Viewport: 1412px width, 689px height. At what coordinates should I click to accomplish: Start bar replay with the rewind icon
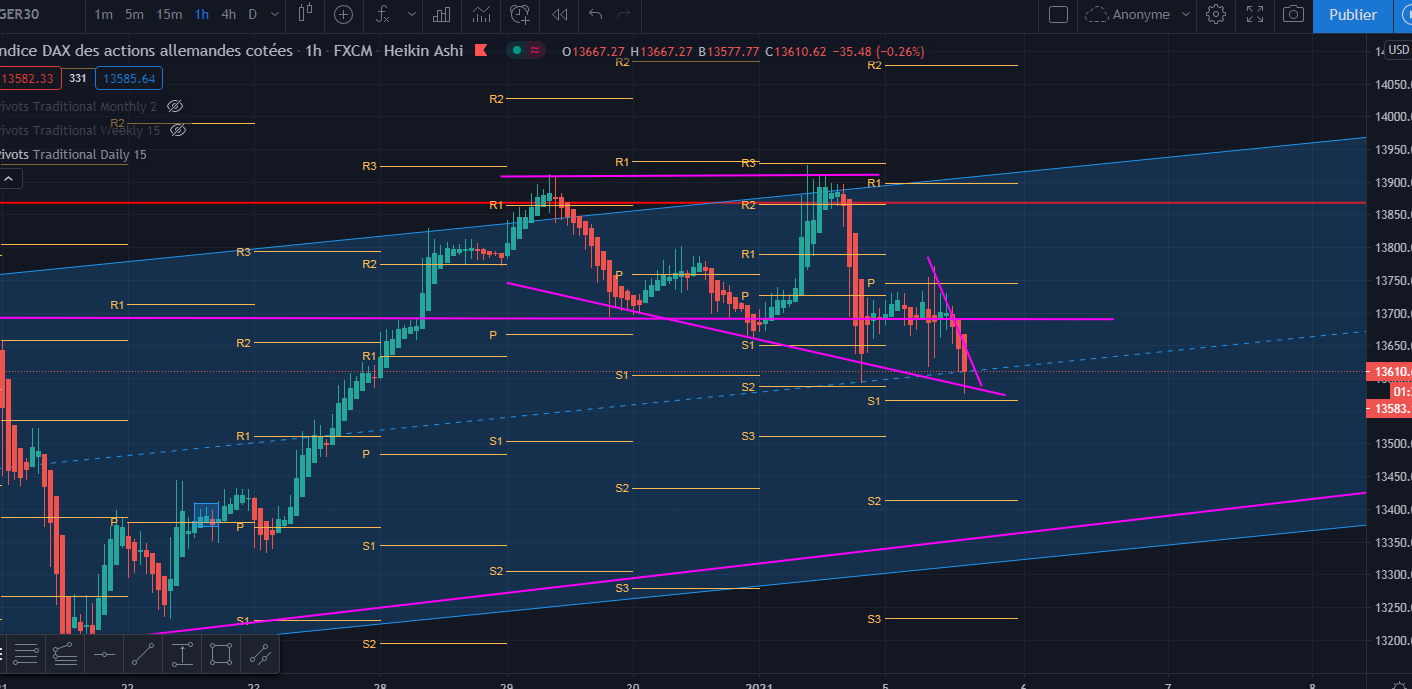pyautogui.click(x=560, y=14)
